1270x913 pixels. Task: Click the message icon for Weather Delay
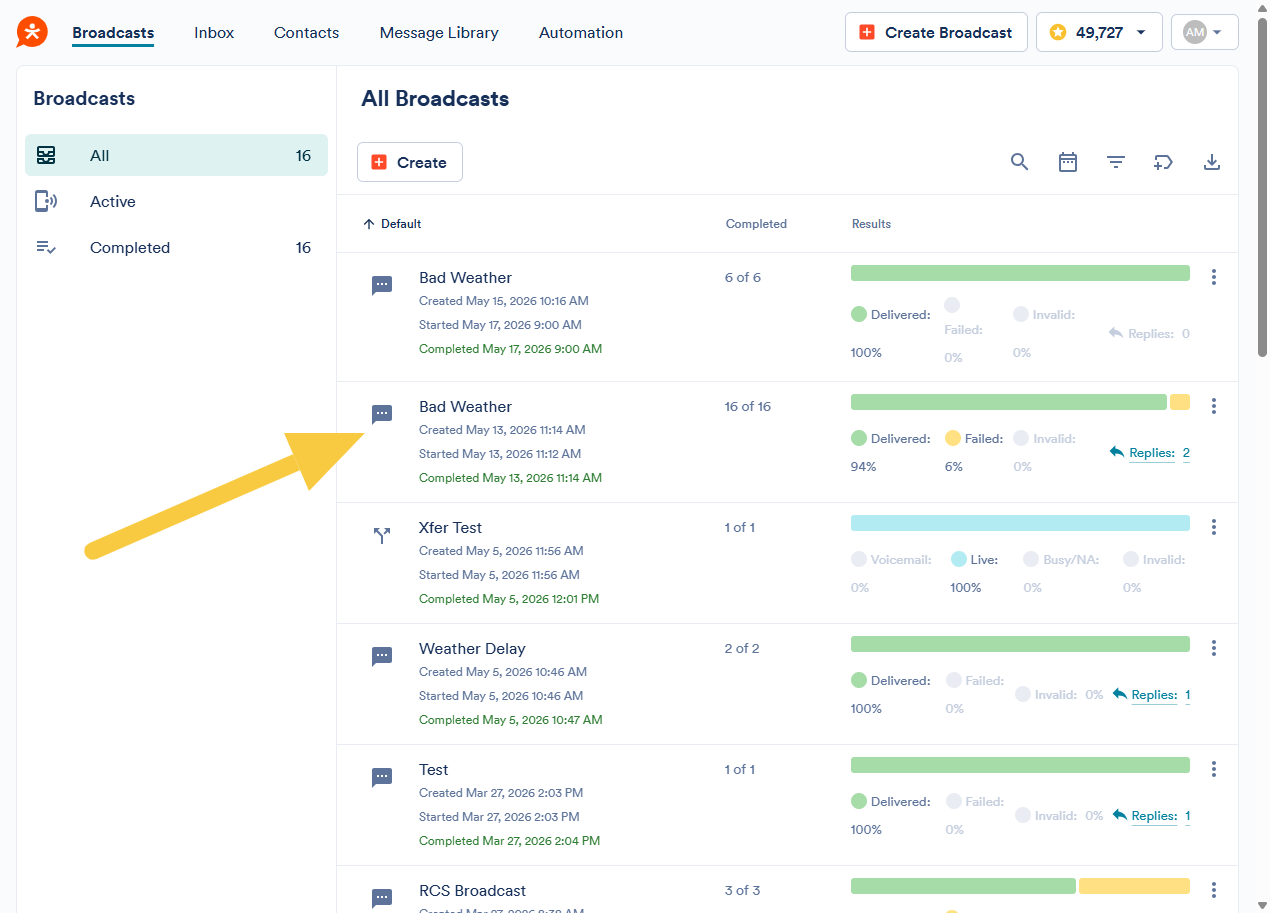point(382,657)
